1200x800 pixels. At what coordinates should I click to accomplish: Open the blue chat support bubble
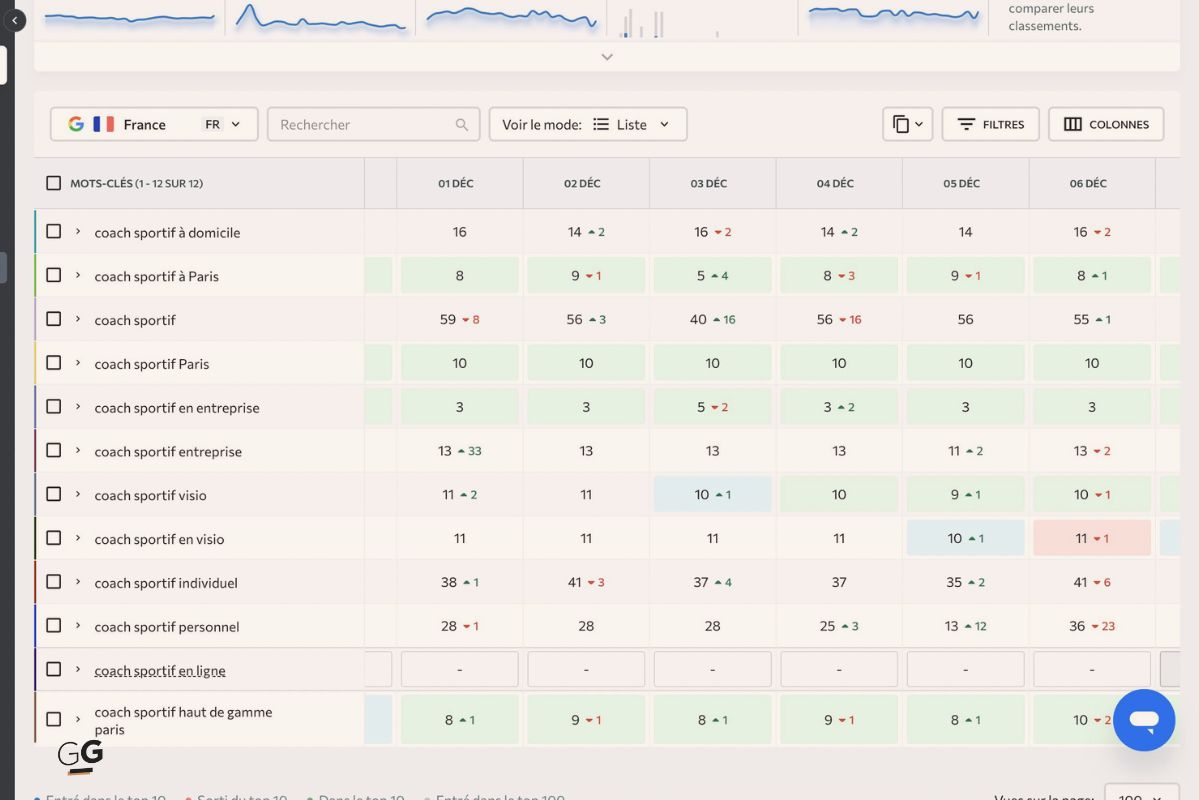(1144, 720)
